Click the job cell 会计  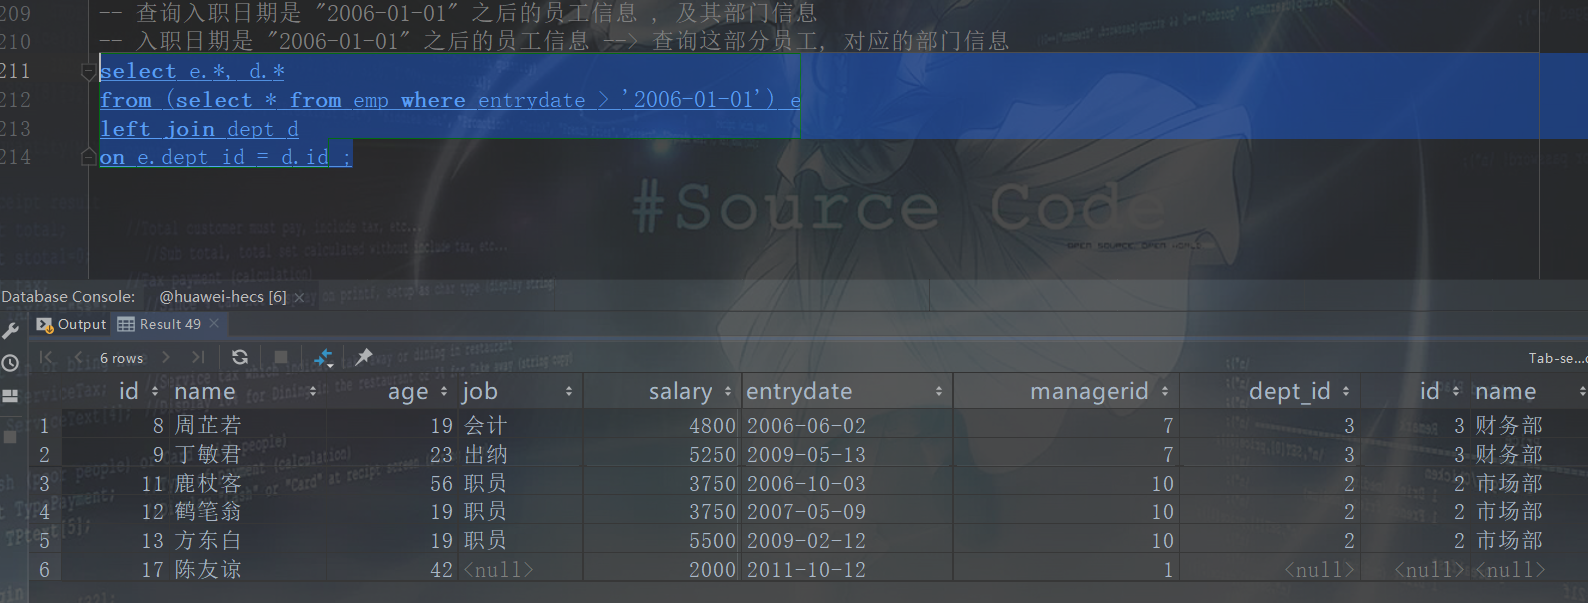pyautogui.click(x=485, y=426)
